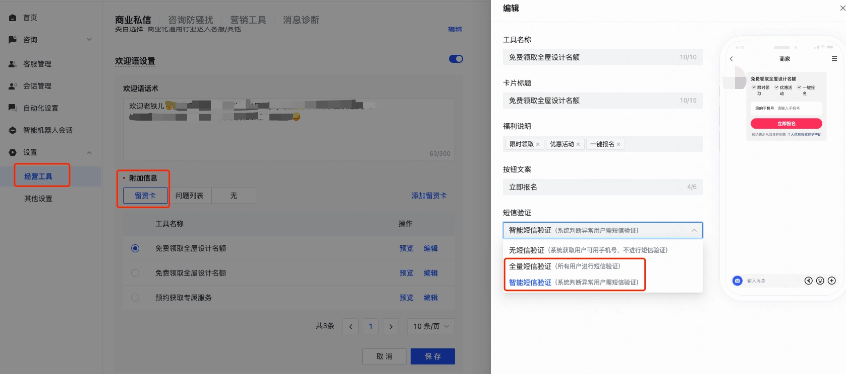Tick the 优惠活动 checkbox in phone preview card

click(x=776, y=87)
